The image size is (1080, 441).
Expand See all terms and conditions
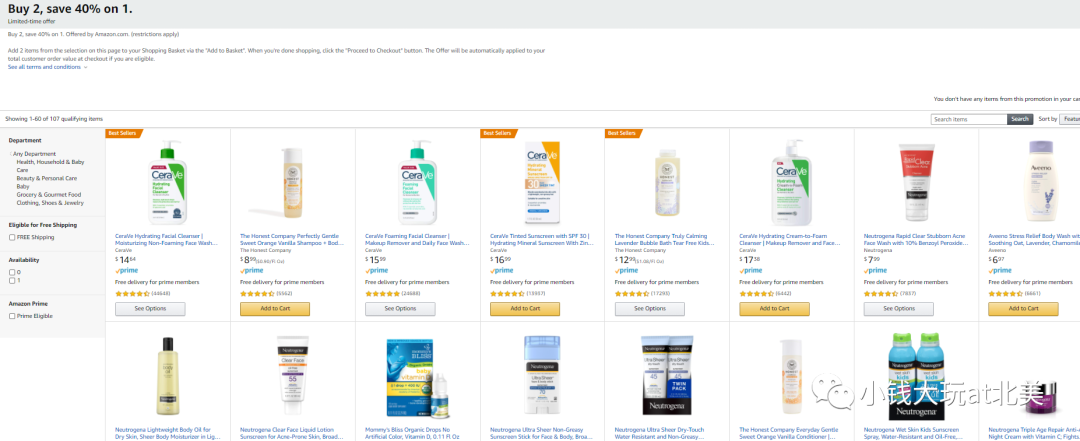click(48, 67)
